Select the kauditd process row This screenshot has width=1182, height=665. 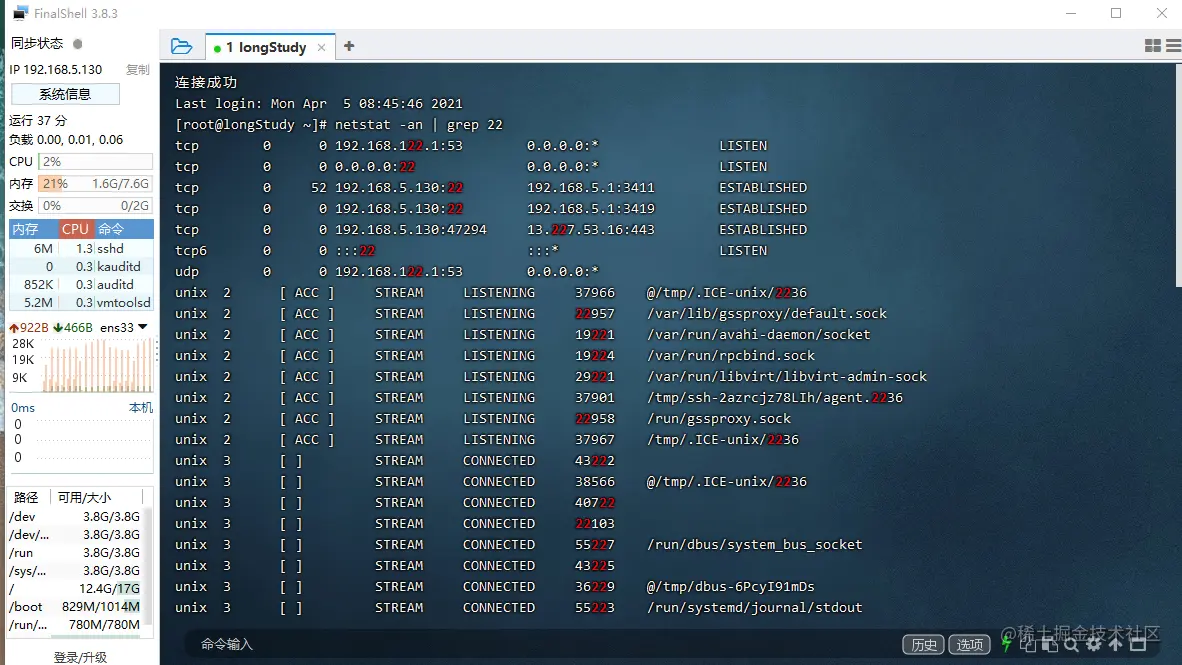pyautogui.click(x=81, y=266)
